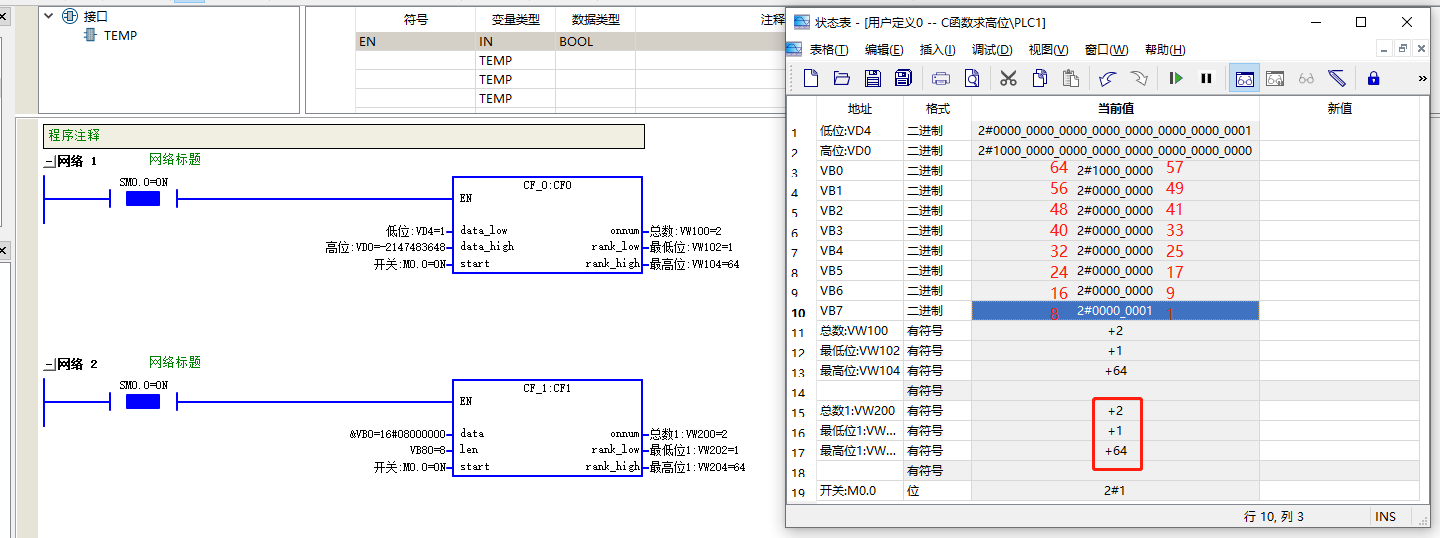
Task: Click the Undo arrow icon
Action: (1107, 78)
